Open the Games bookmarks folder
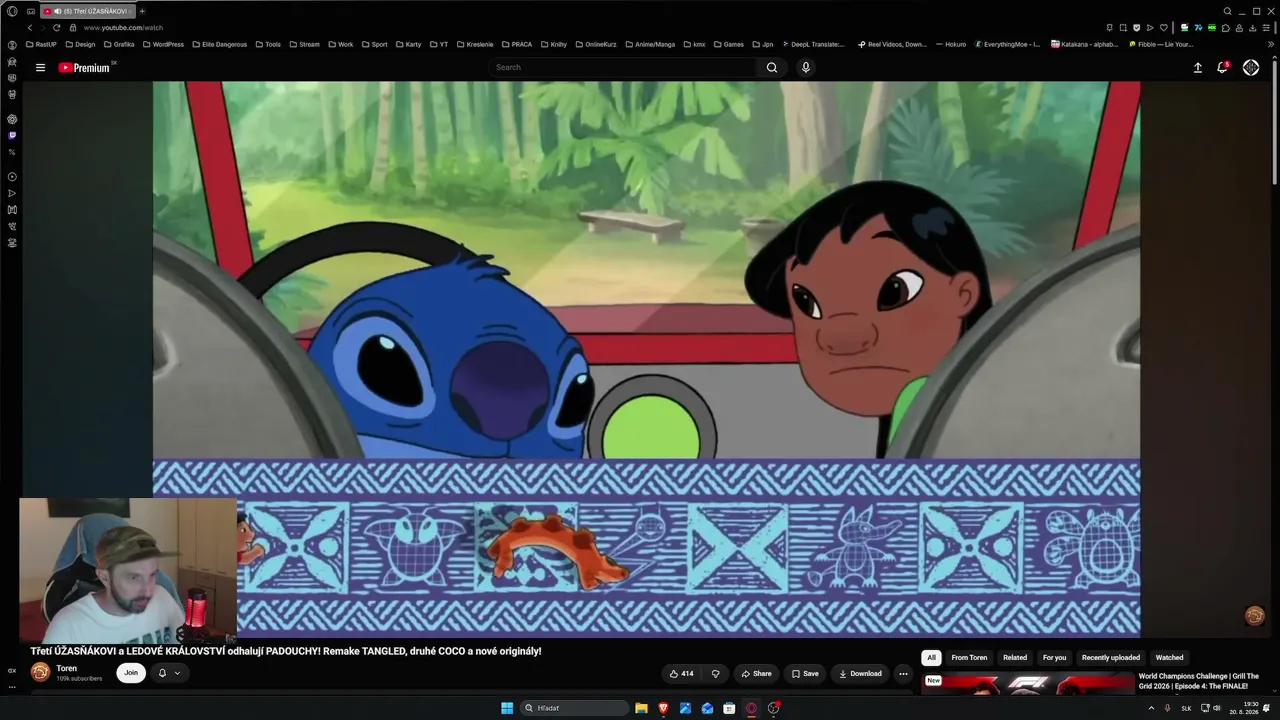 coord(728,44)
